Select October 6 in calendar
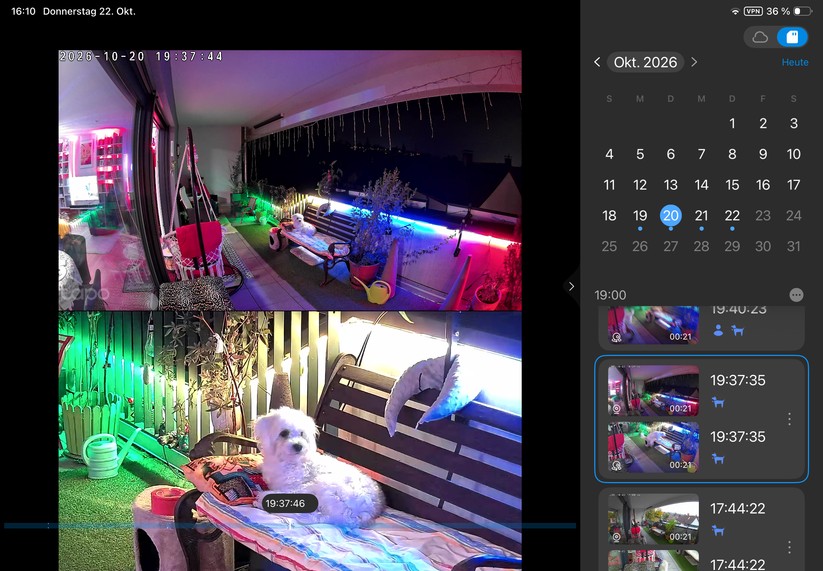The width and height of the screenshot is (823, 571). (x=670, y=154)
